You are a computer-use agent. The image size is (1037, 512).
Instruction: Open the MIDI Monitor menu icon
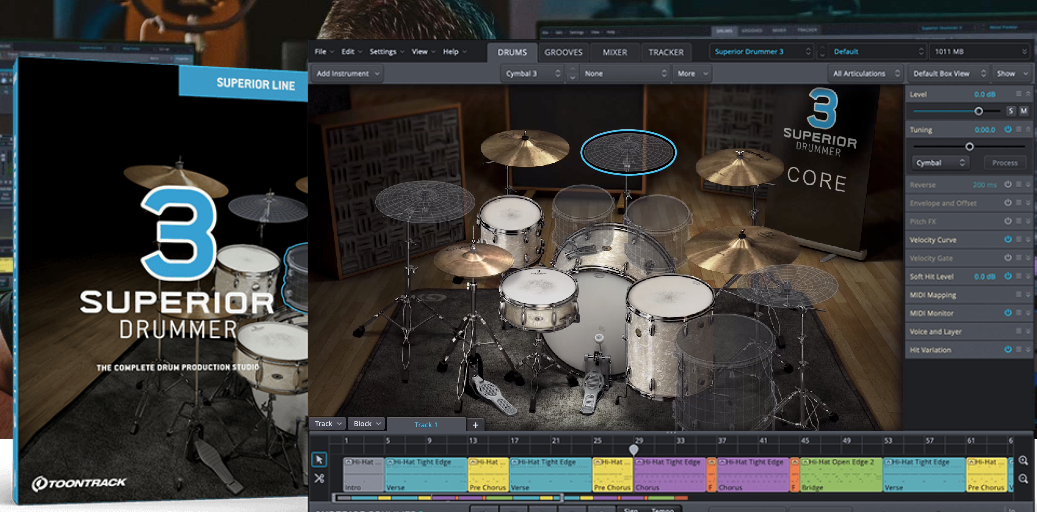click(1018, 313)
